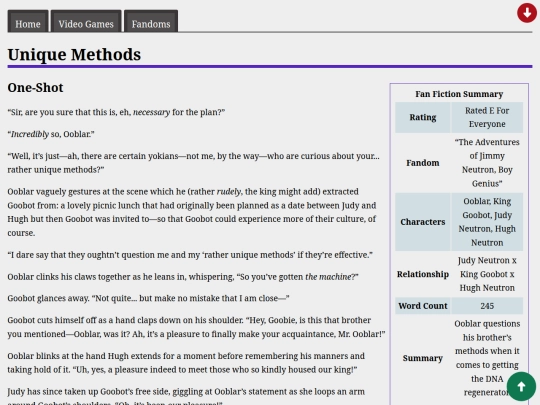Click the paragraph starting 'Sir, are you sure'
The image size is (540, 405).
tap(116, 112)
